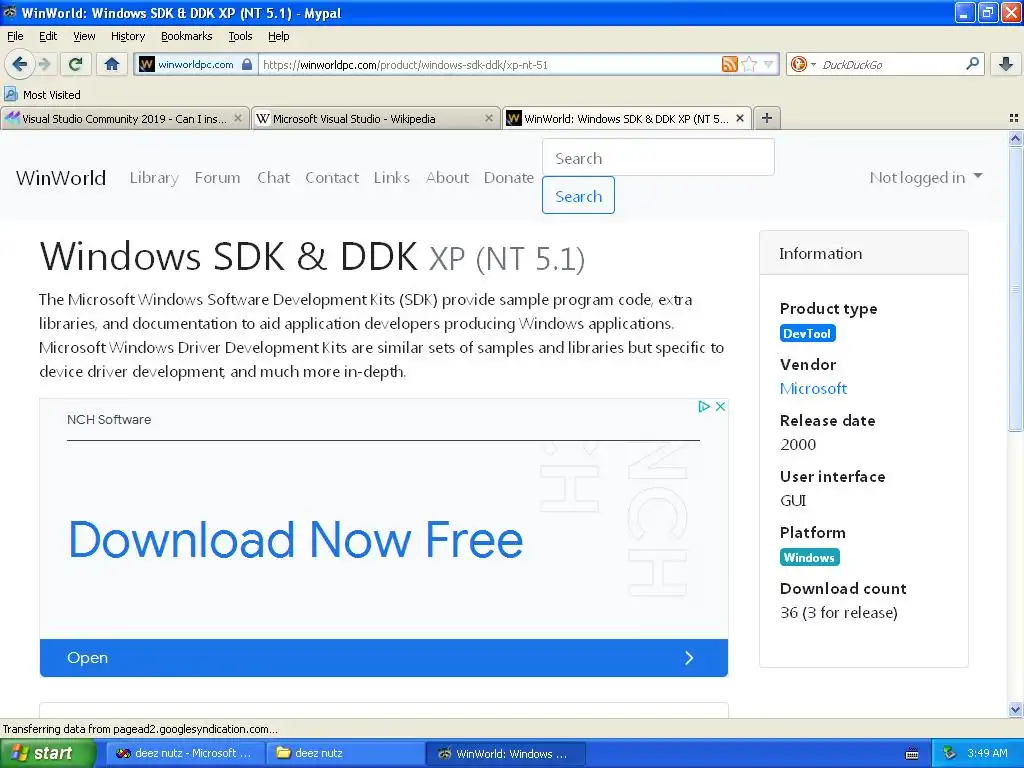Viewport: 1024px width, 768px height.
Task: Click the 3:49 AM taskbar clock
Action: (x=987, y=753)
